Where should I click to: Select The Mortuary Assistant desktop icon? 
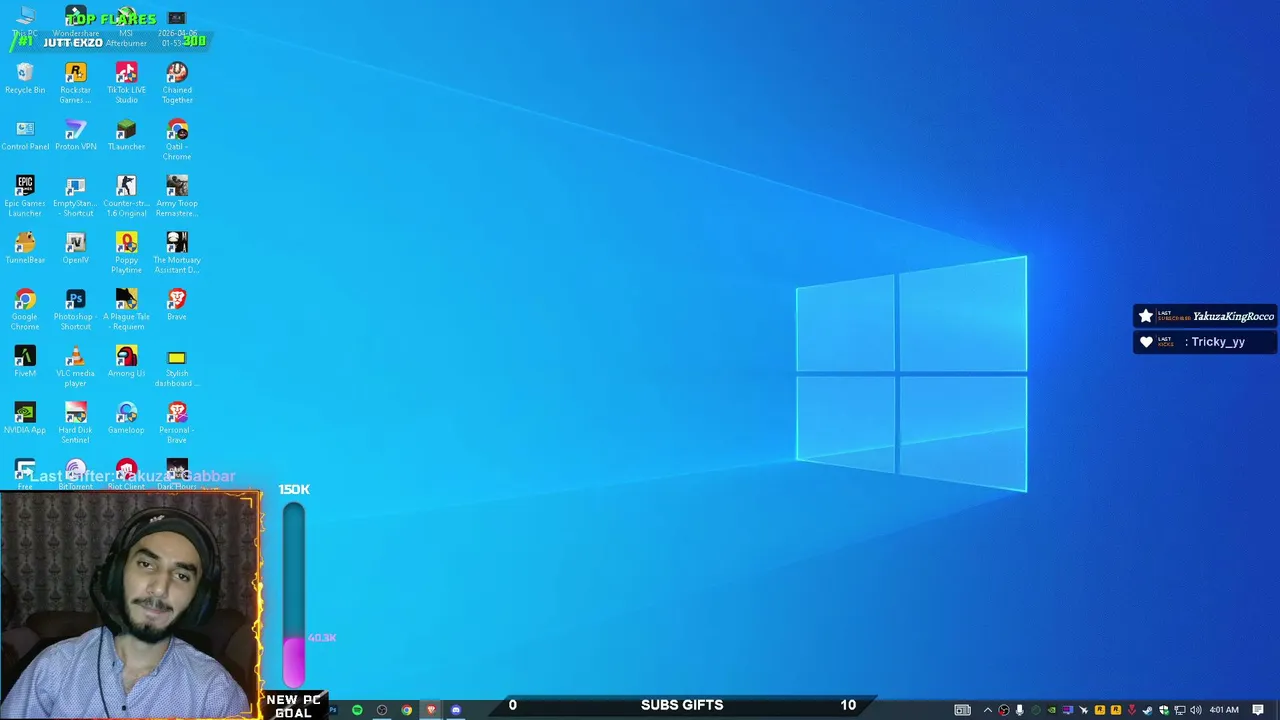[x=177, y=253]
